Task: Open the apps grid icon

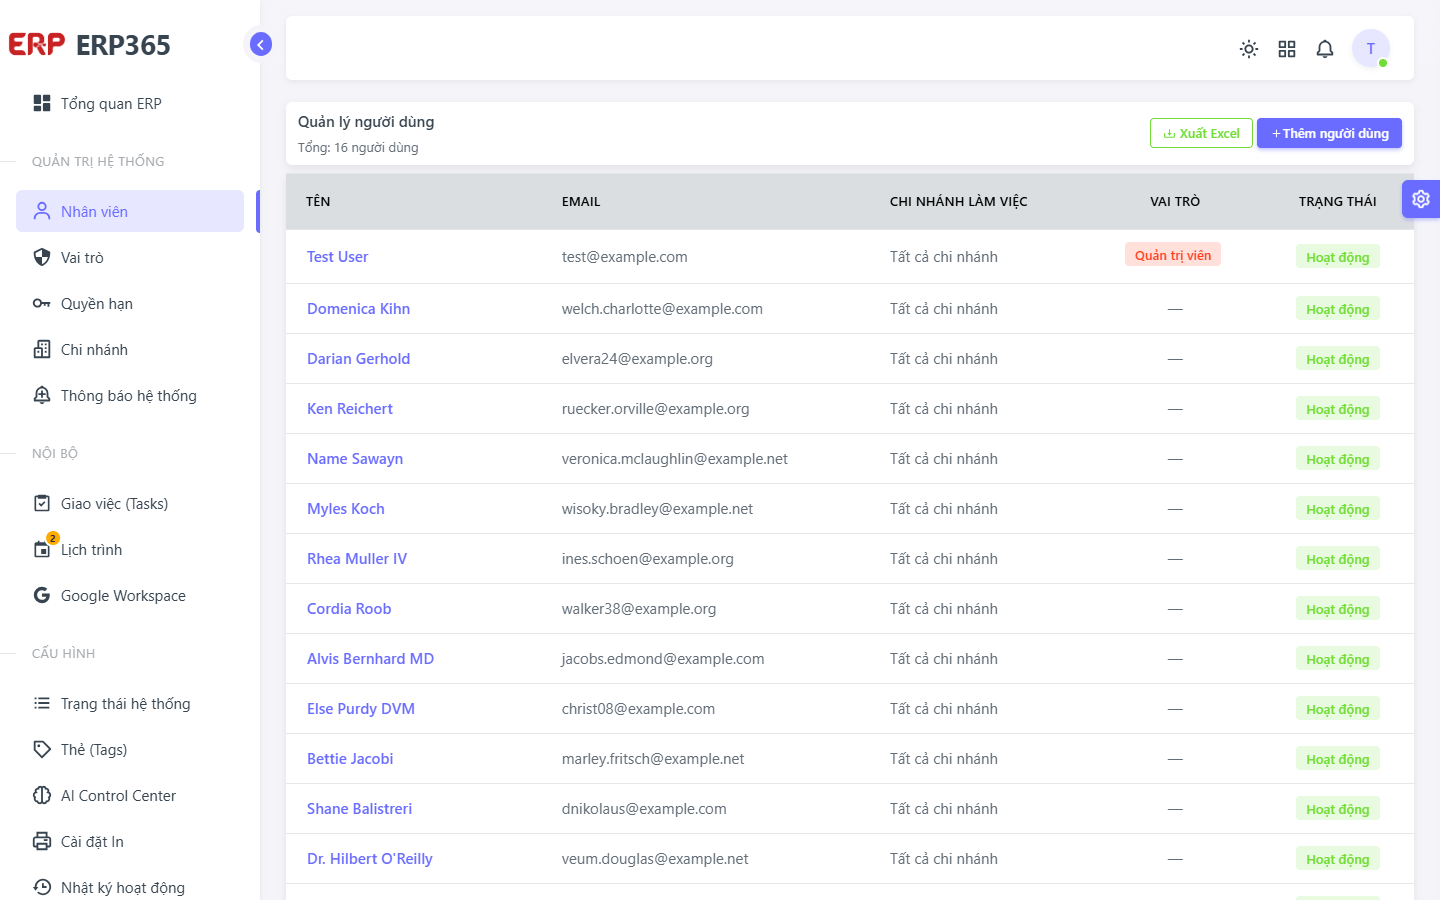Action: [1287, 49]
